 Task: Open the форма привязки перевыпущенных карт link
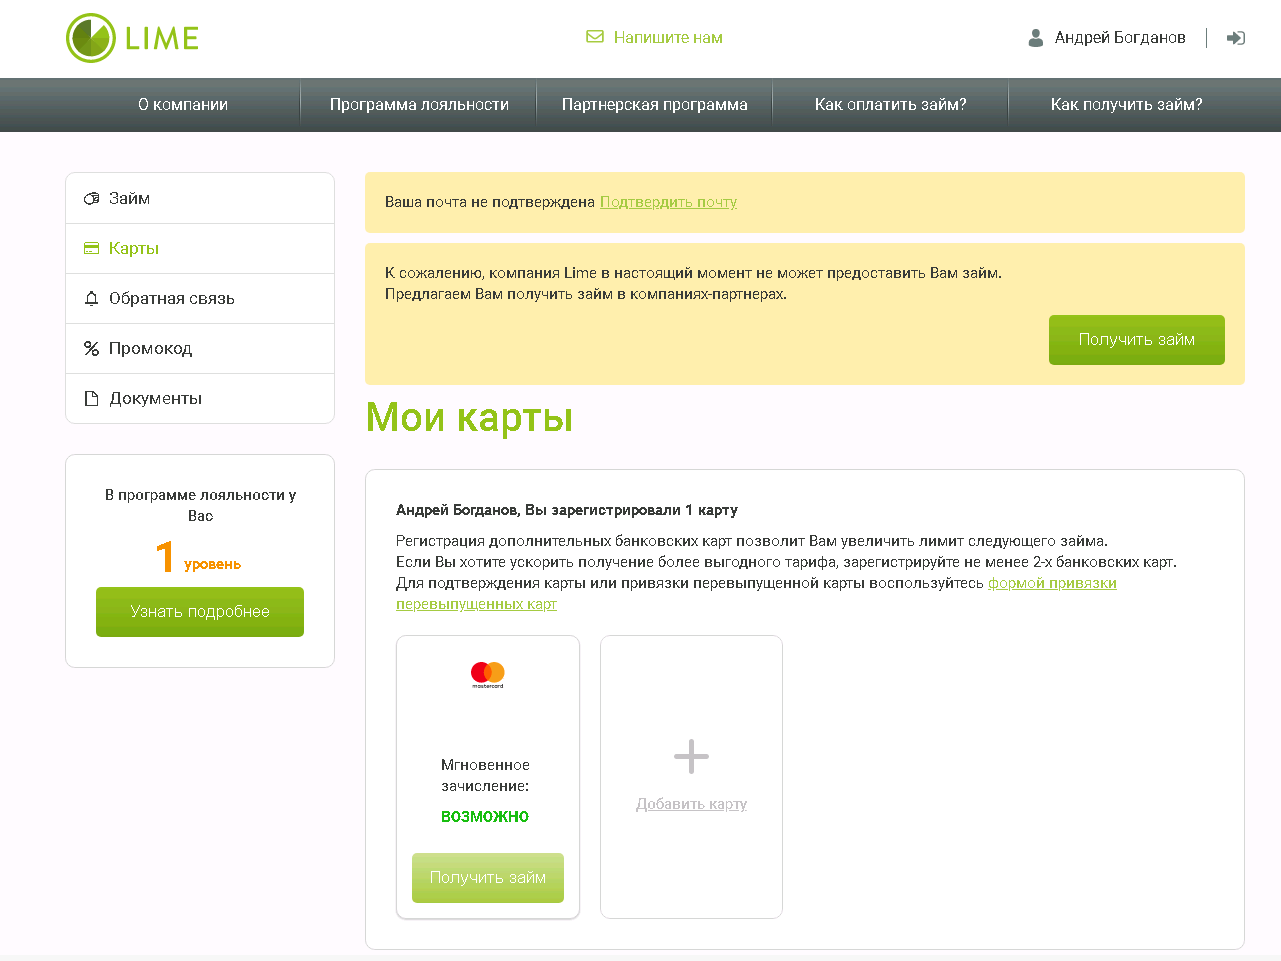coord(1051,583)
